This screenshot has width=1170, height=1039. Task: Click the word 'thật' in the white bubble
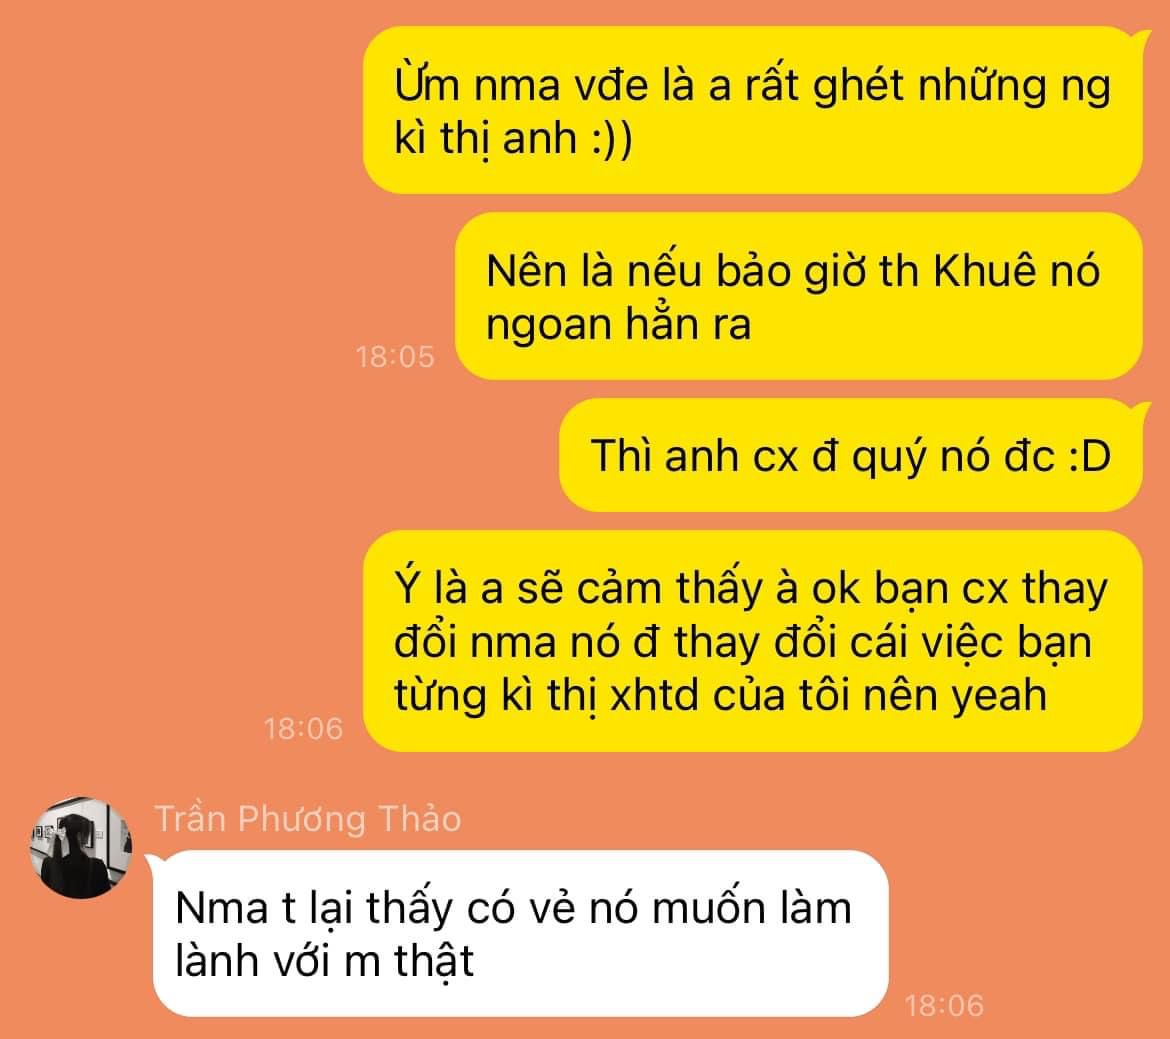coord(434,961)
